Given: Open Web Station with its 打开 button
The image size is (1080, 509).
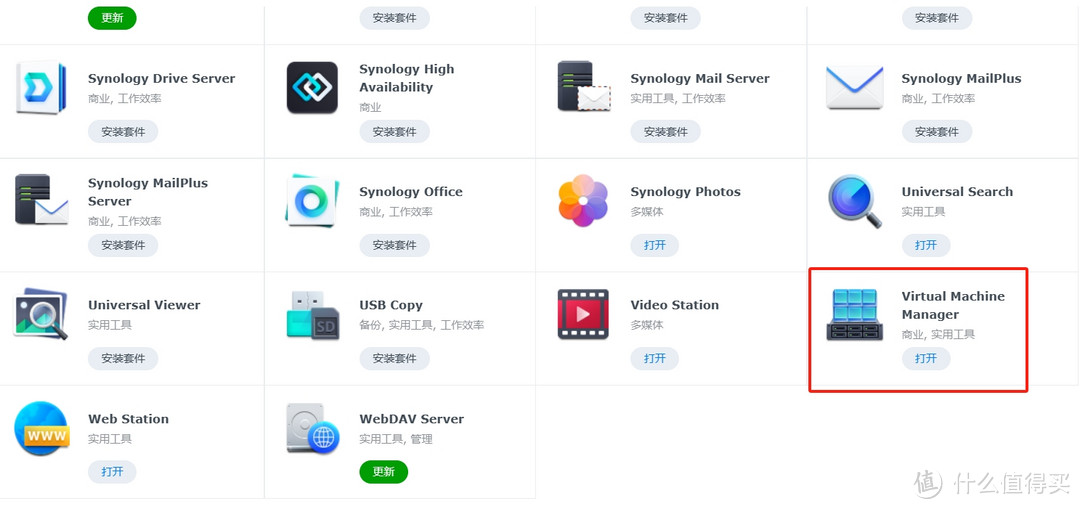Looking at the screenshot, I should [112, 472].
